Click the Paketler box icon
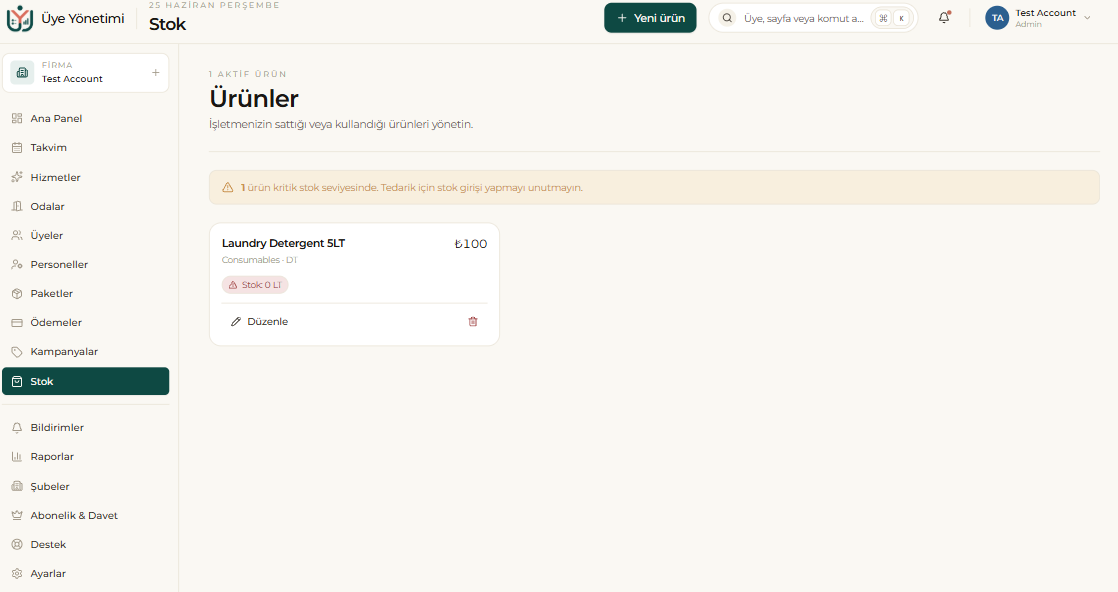Image resolution: width=1118 pixels, height=592 pixels. pyautogui.click(x=17, y=294)
